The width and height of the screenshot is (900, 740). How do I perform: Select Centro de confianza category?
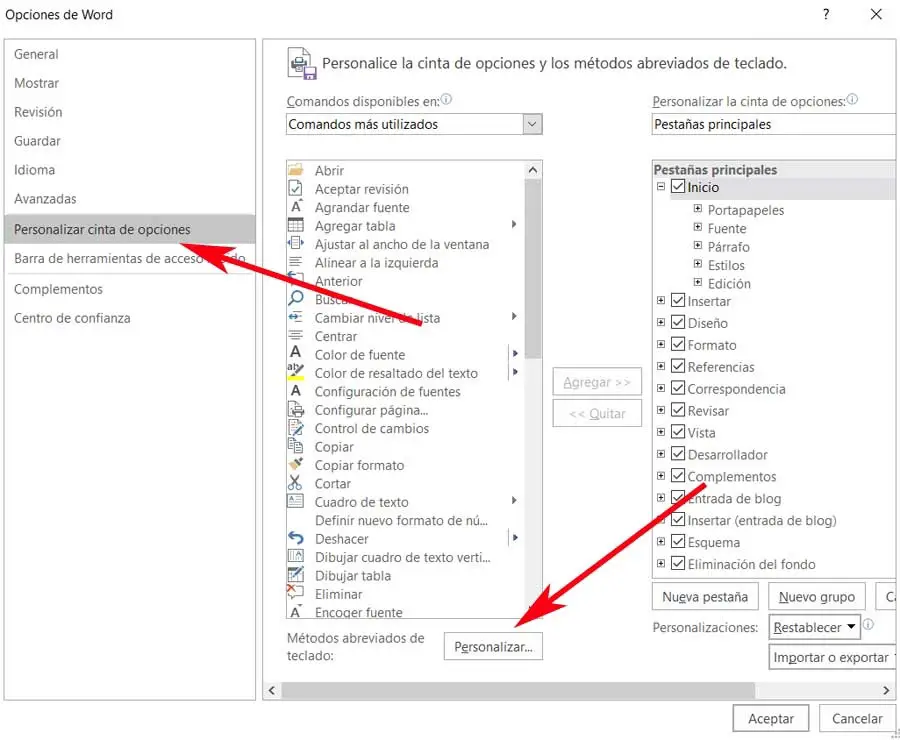(x=130, y=318)
